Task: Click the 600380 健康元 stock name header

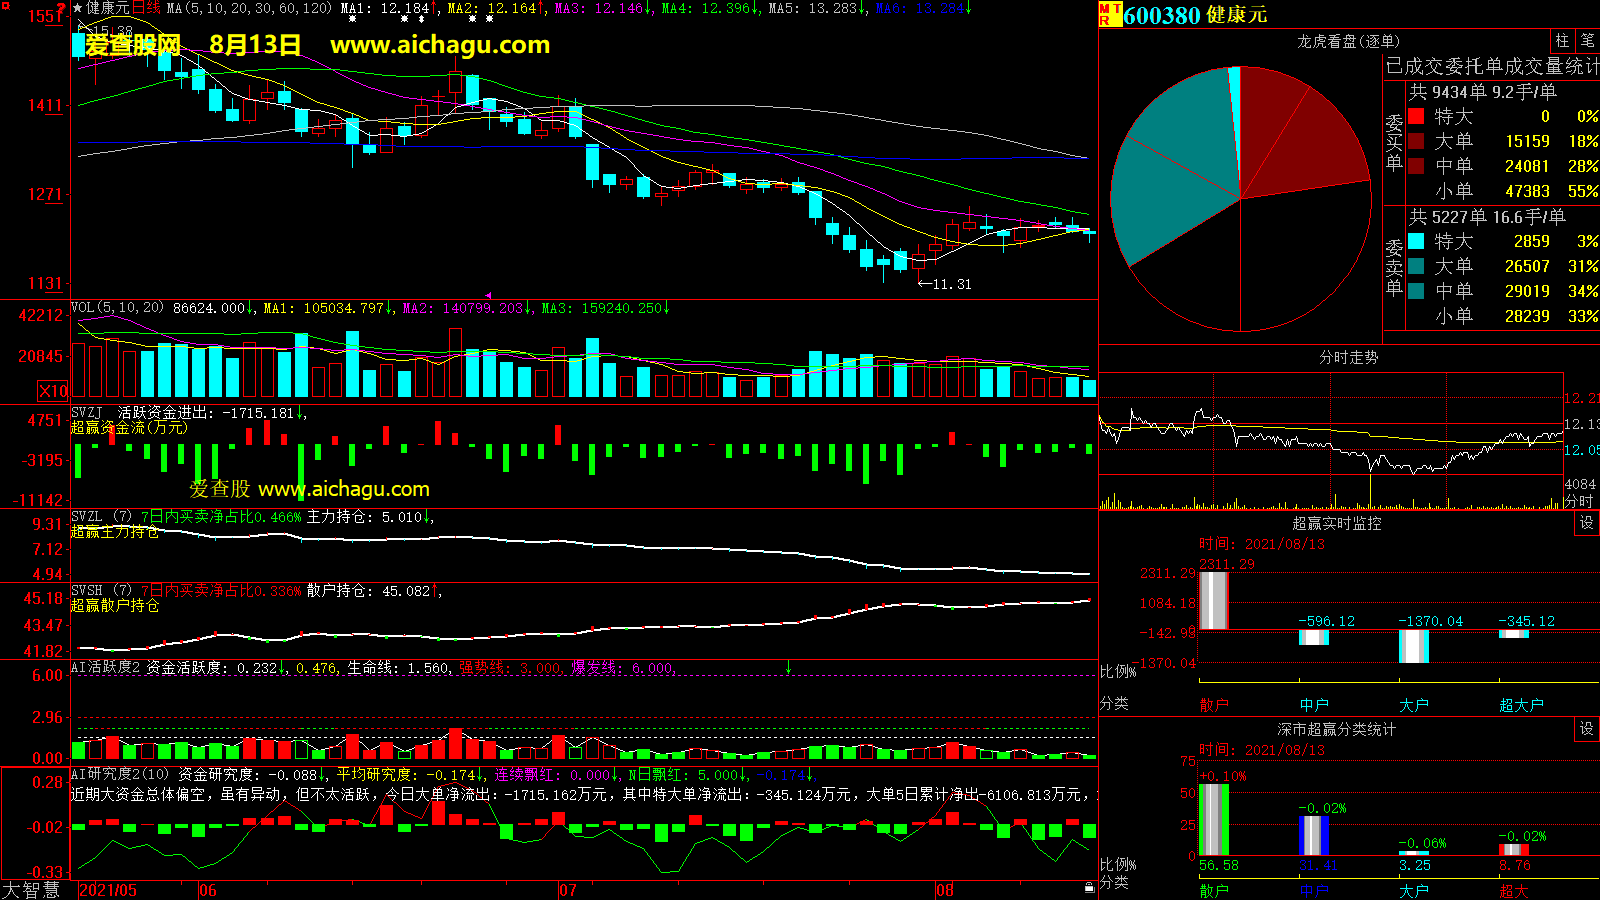Action: point(1195,15)
